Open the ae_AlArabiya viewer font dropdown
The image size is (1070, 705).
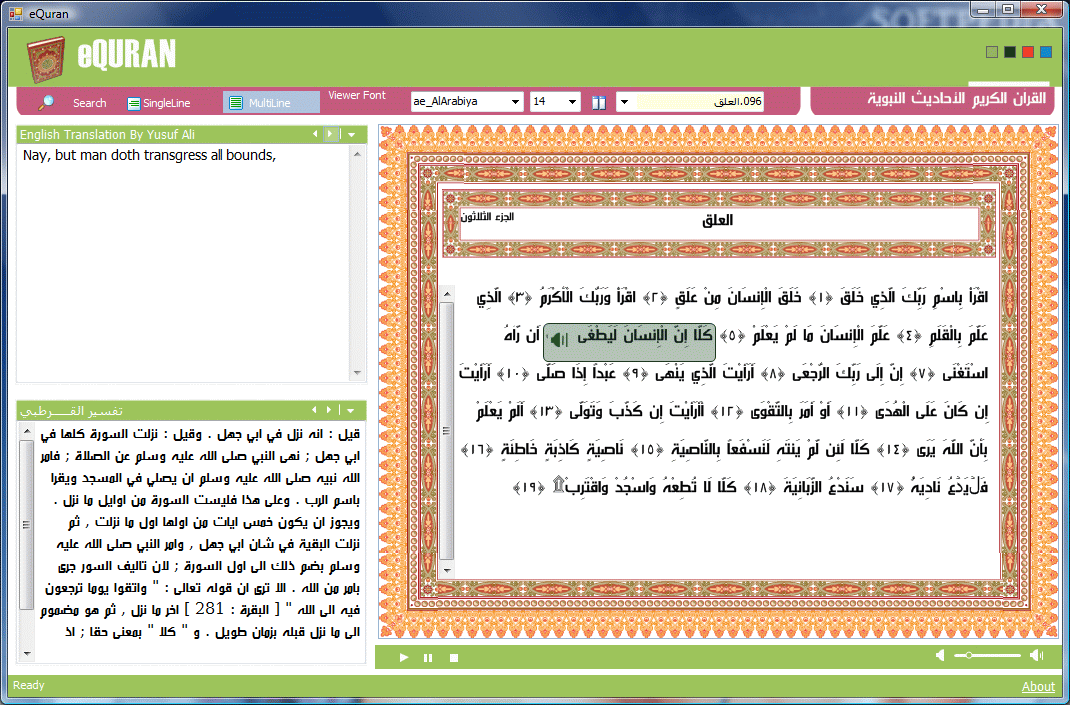tap(467, 102)
